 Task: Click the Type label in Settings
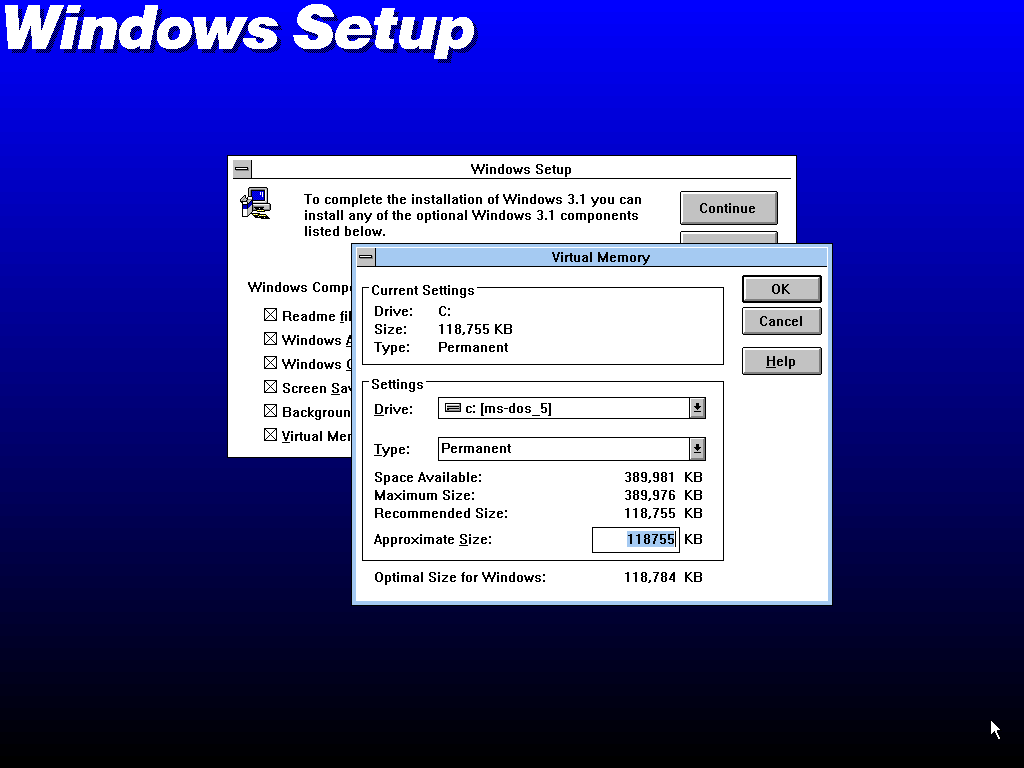coord(392,449)
